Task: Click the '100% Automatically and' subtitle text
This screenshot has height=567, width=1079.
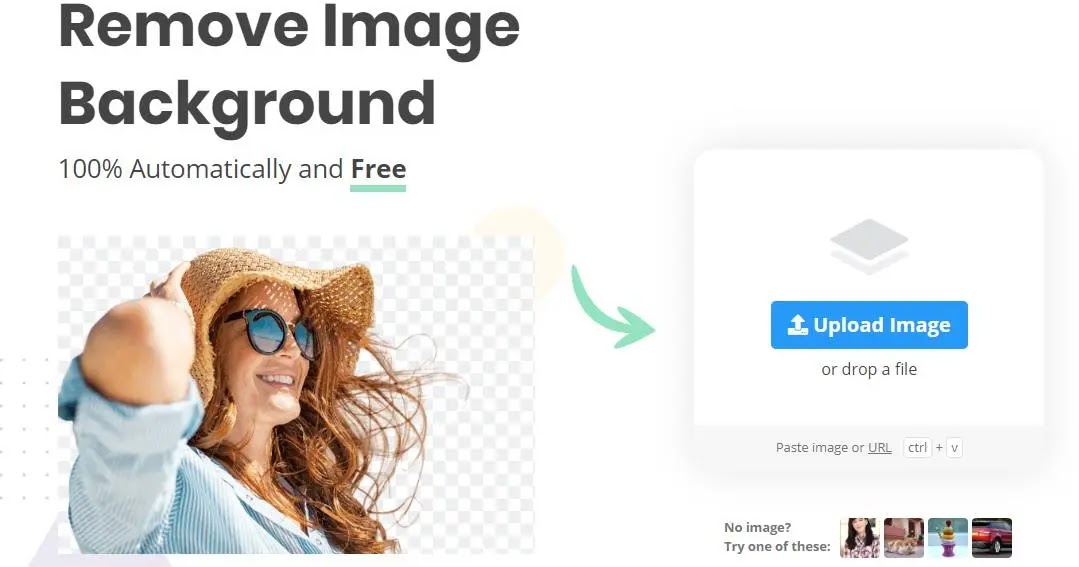Action: [201, 170]
